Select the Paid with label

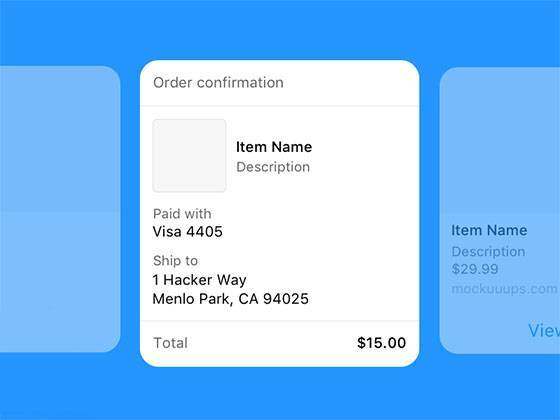click(182, 214)
